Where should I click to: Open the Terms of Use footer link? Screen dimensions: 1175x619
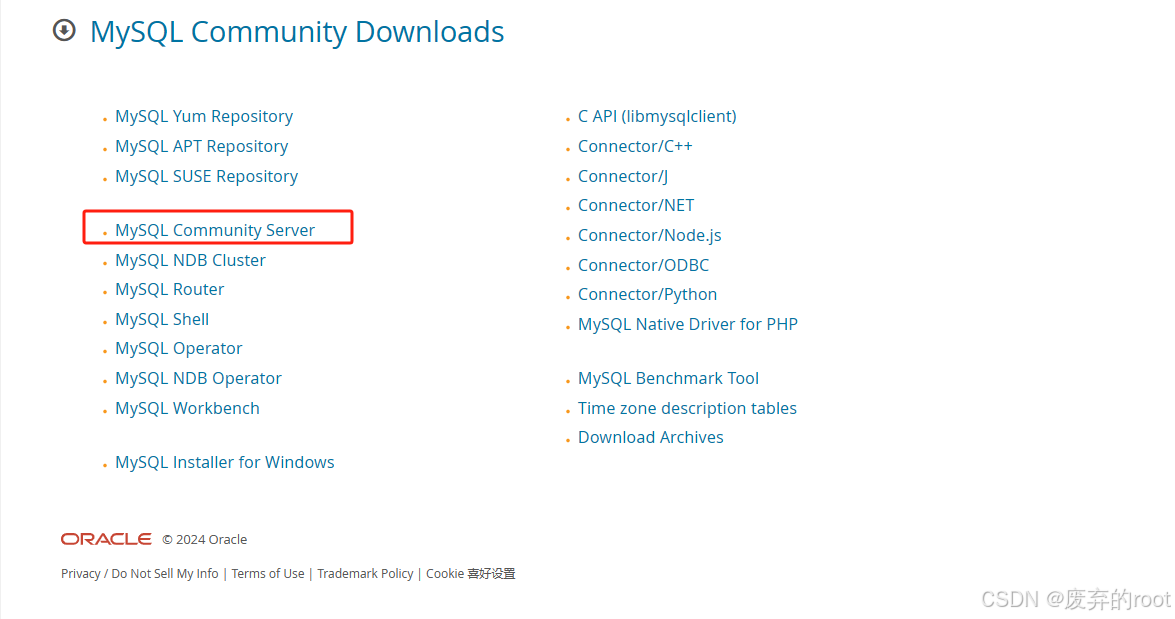pos(268,573)
